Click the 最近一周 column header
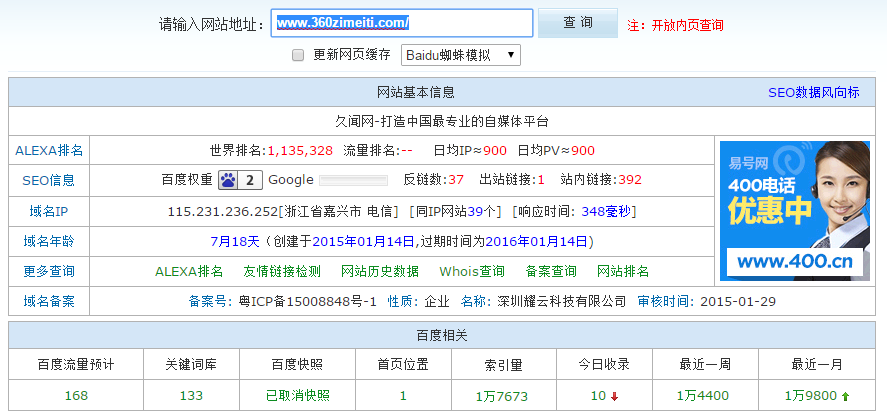The width and height of the screenshot is (887, 415). pyautogui.click(x=703, y=365)
